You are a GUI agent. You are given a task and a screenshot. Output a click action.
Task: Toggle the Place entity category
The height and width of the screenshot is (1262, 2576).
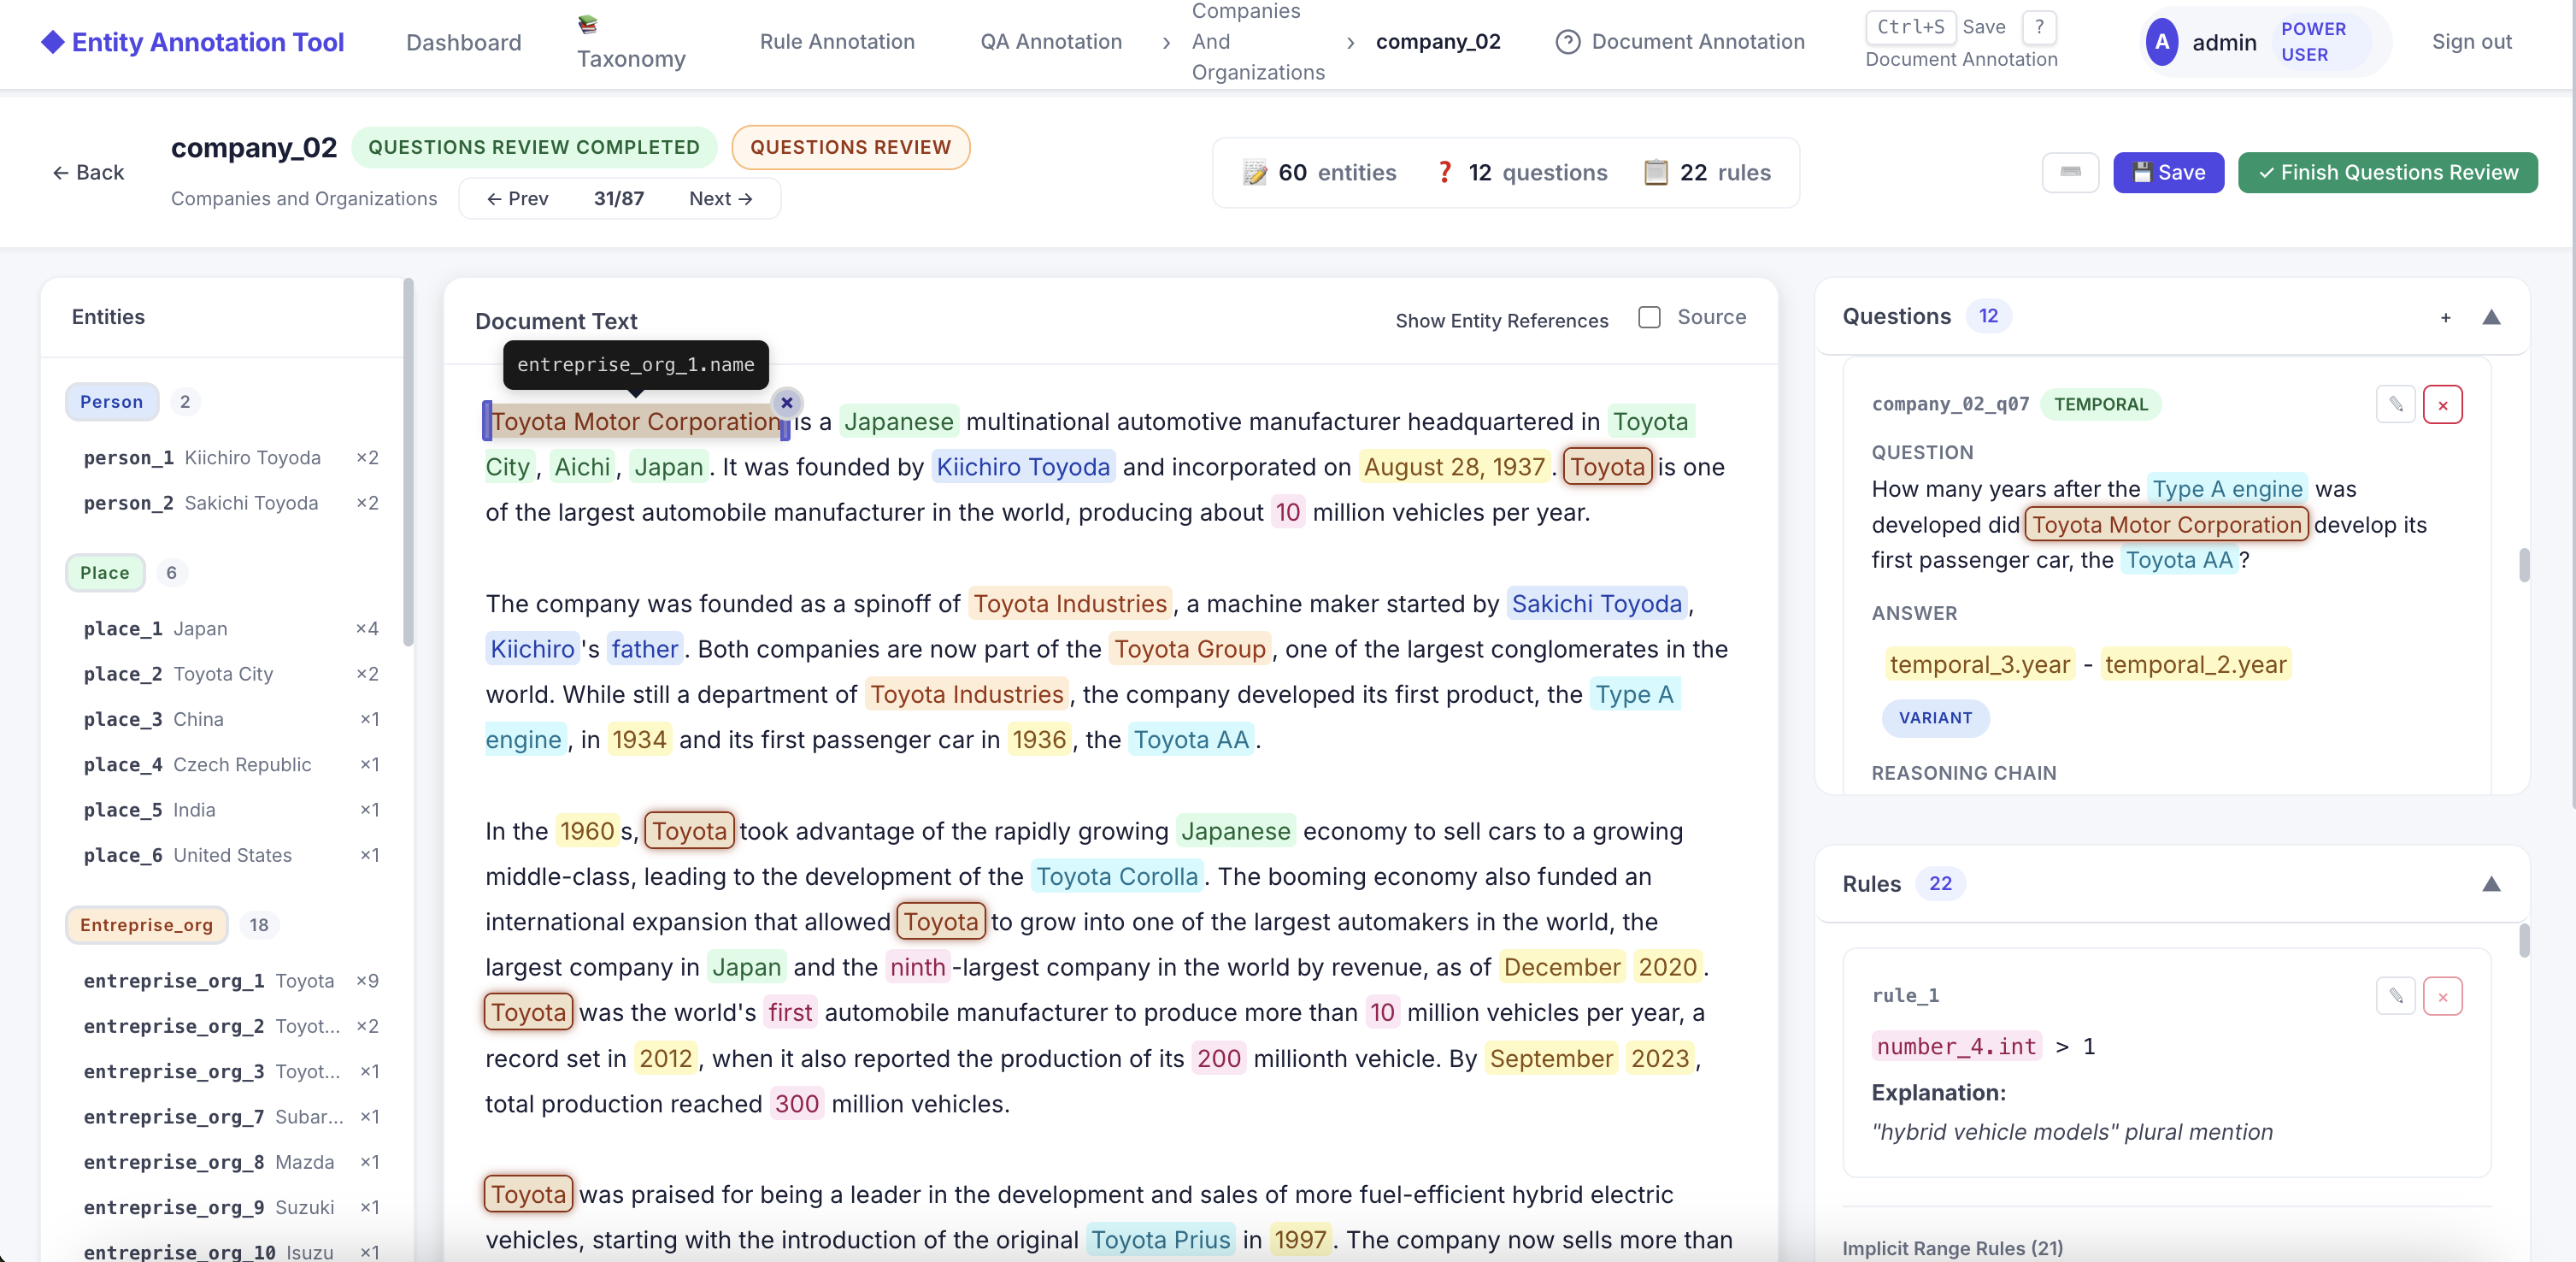coord(105,573)
